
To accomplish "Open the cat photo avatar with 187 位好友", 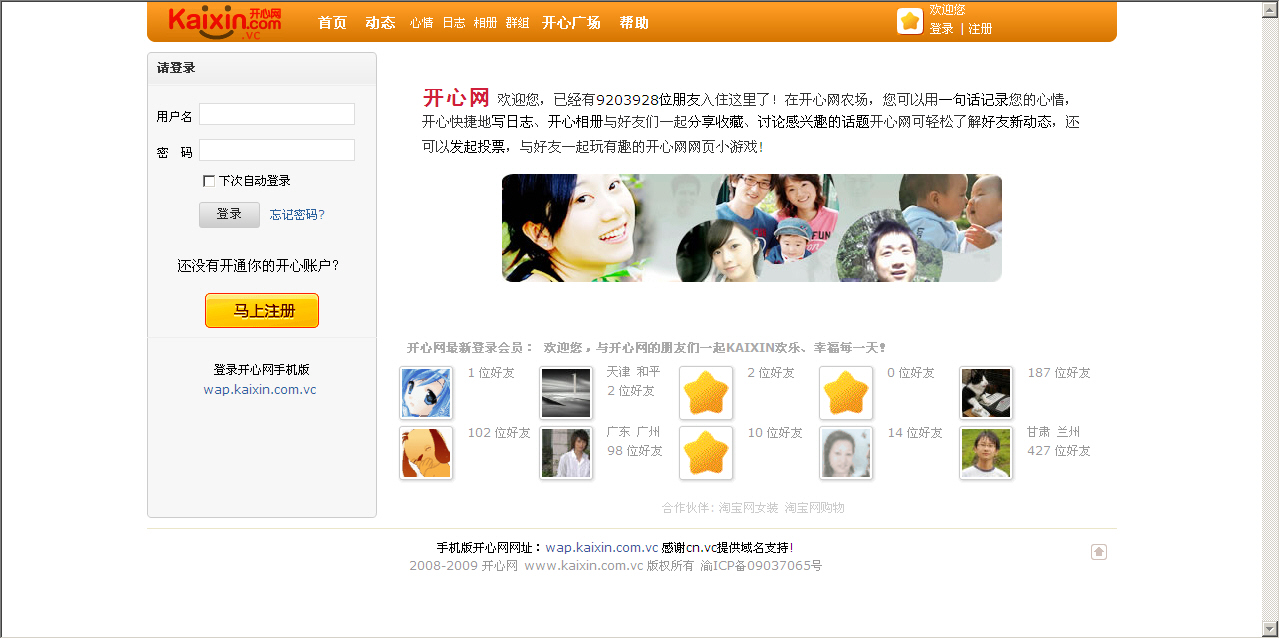I will point(986,393).
